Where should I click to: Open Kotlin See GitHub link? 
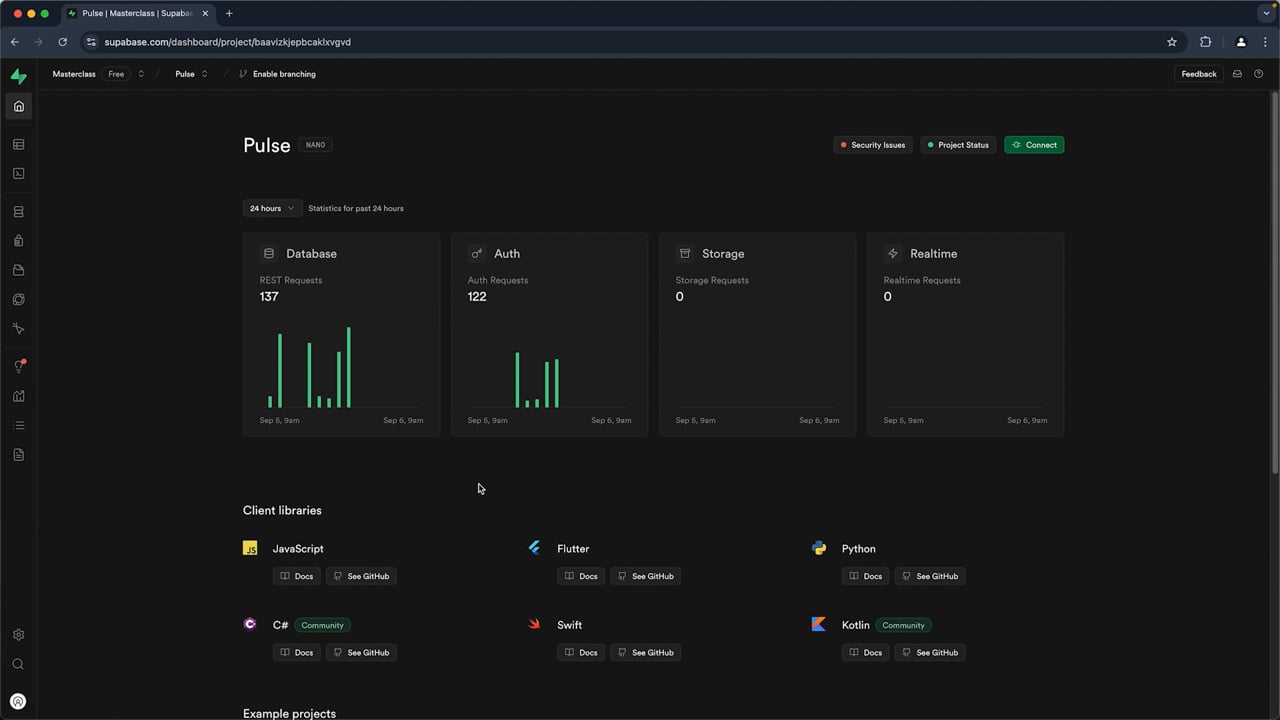930,652
